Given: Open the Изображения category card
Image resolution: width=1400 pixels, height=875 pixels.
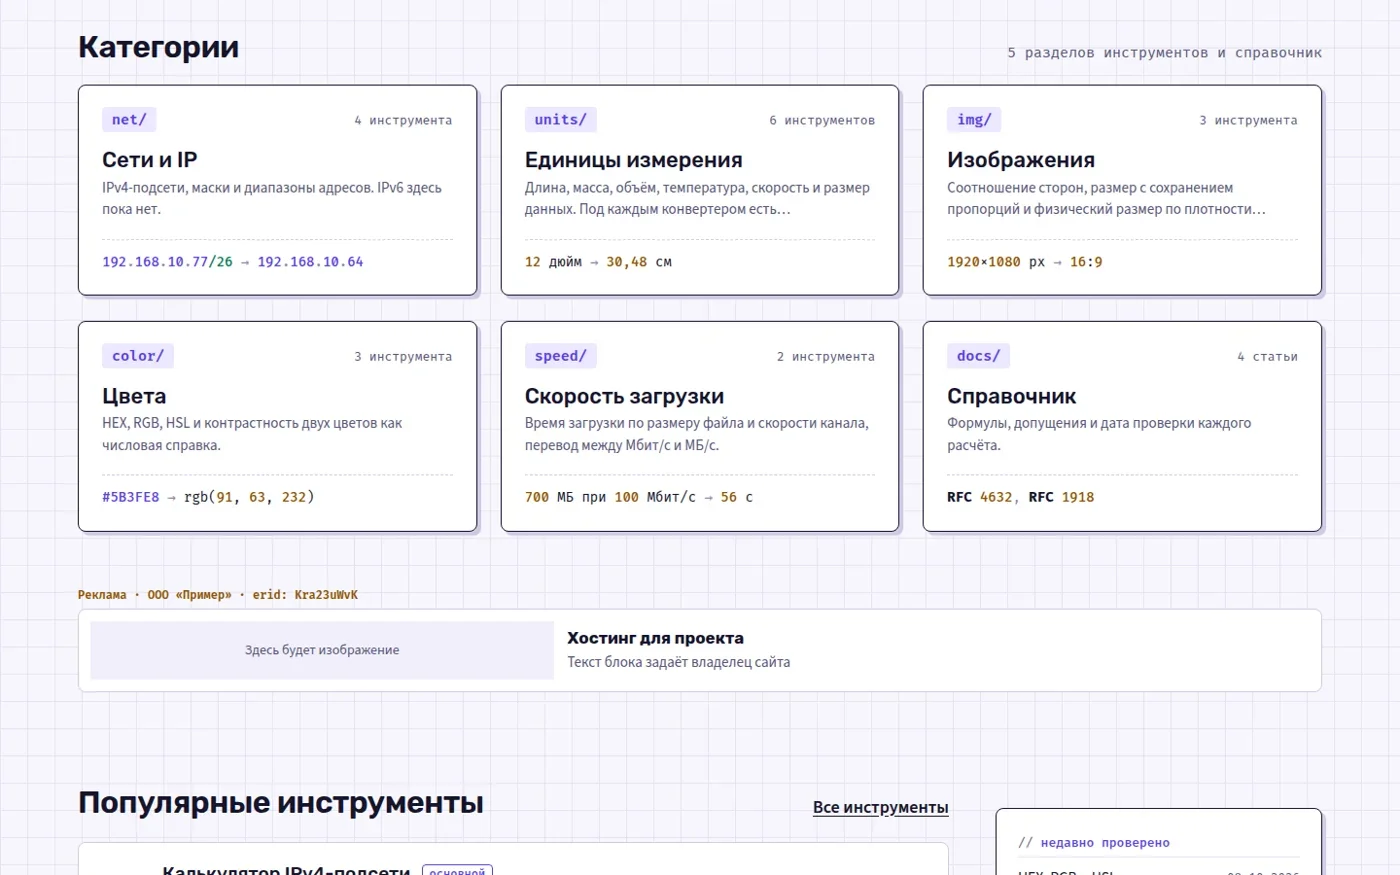Looking at the screenshot, I should coord(1122,190).
